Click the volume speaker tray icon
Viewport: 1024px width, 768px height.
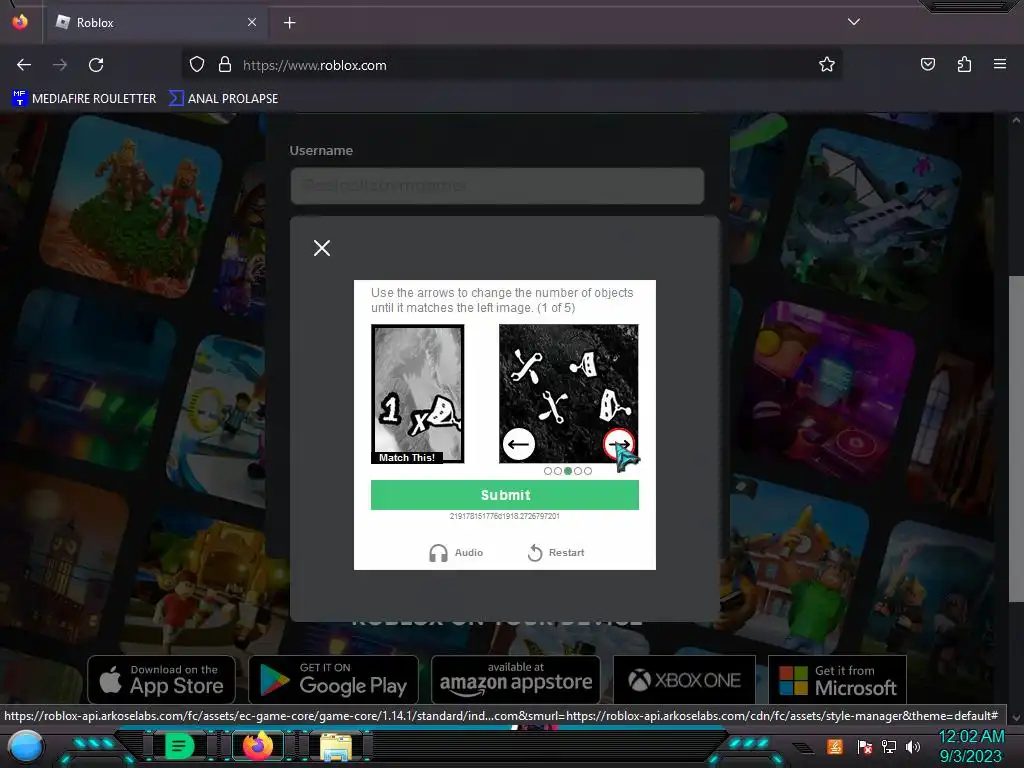coord(913,746)
